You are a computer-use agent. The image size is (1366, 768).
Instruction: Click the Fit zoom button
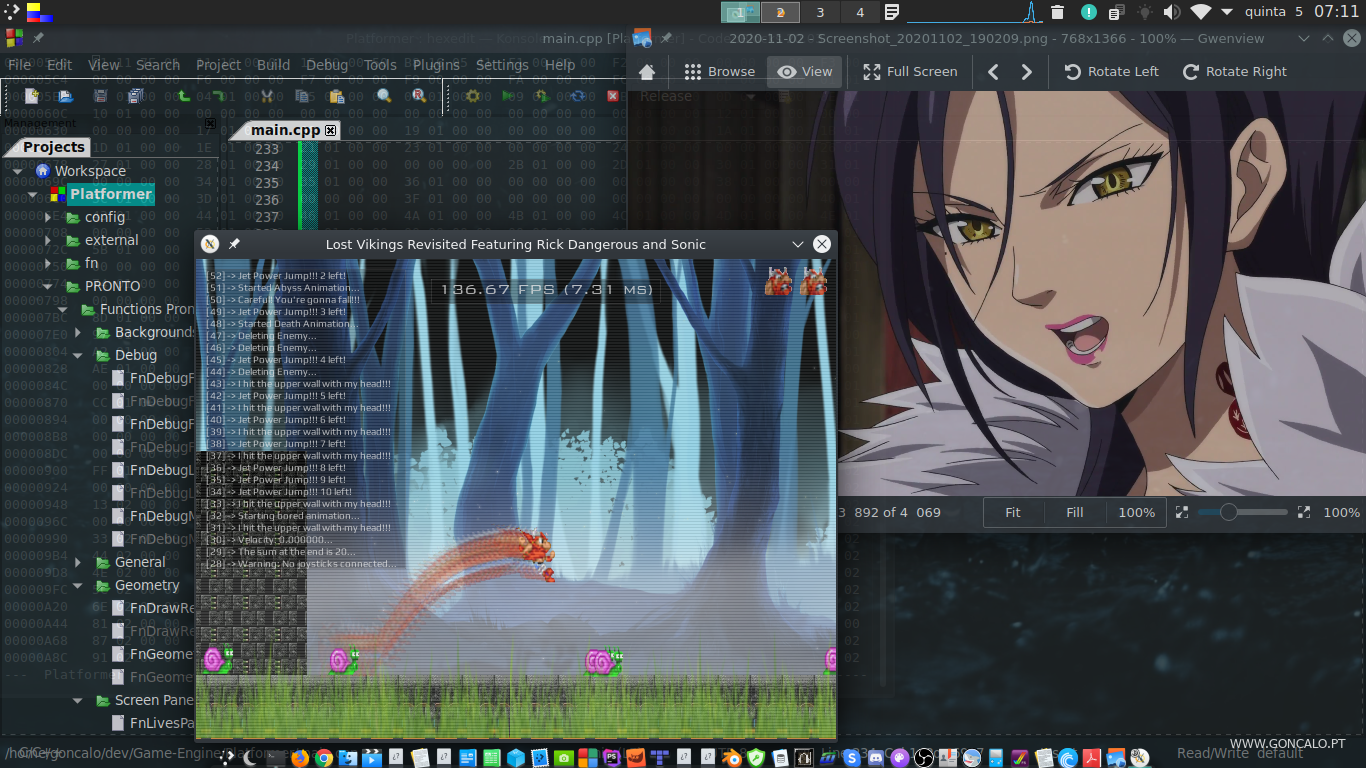coord(1013,512)
